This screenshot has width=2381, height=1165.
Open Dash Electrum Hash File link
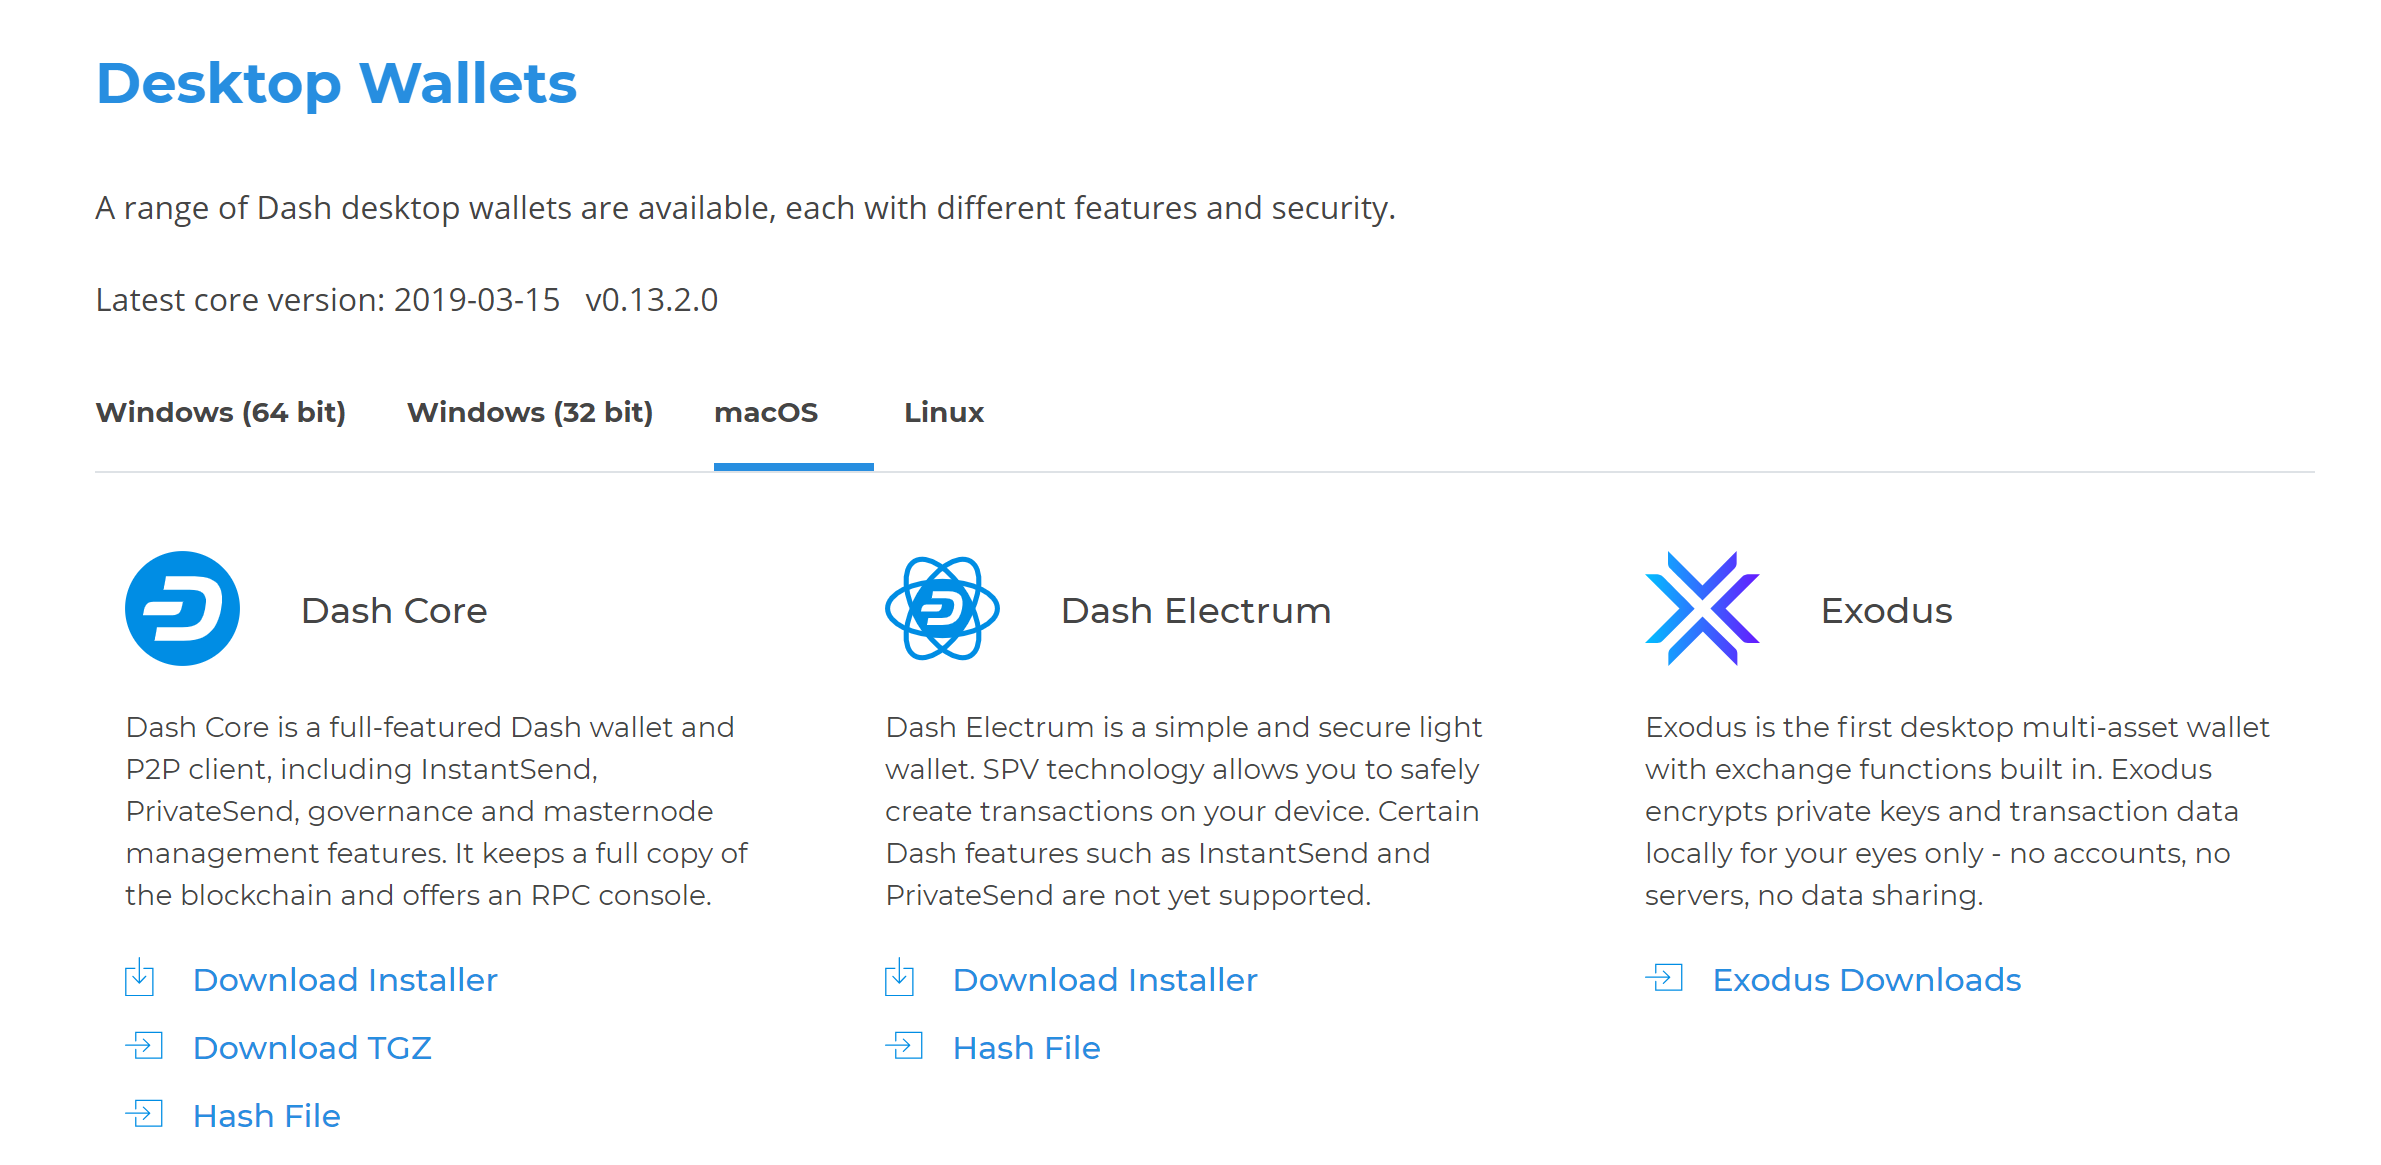point(1027,1048)
